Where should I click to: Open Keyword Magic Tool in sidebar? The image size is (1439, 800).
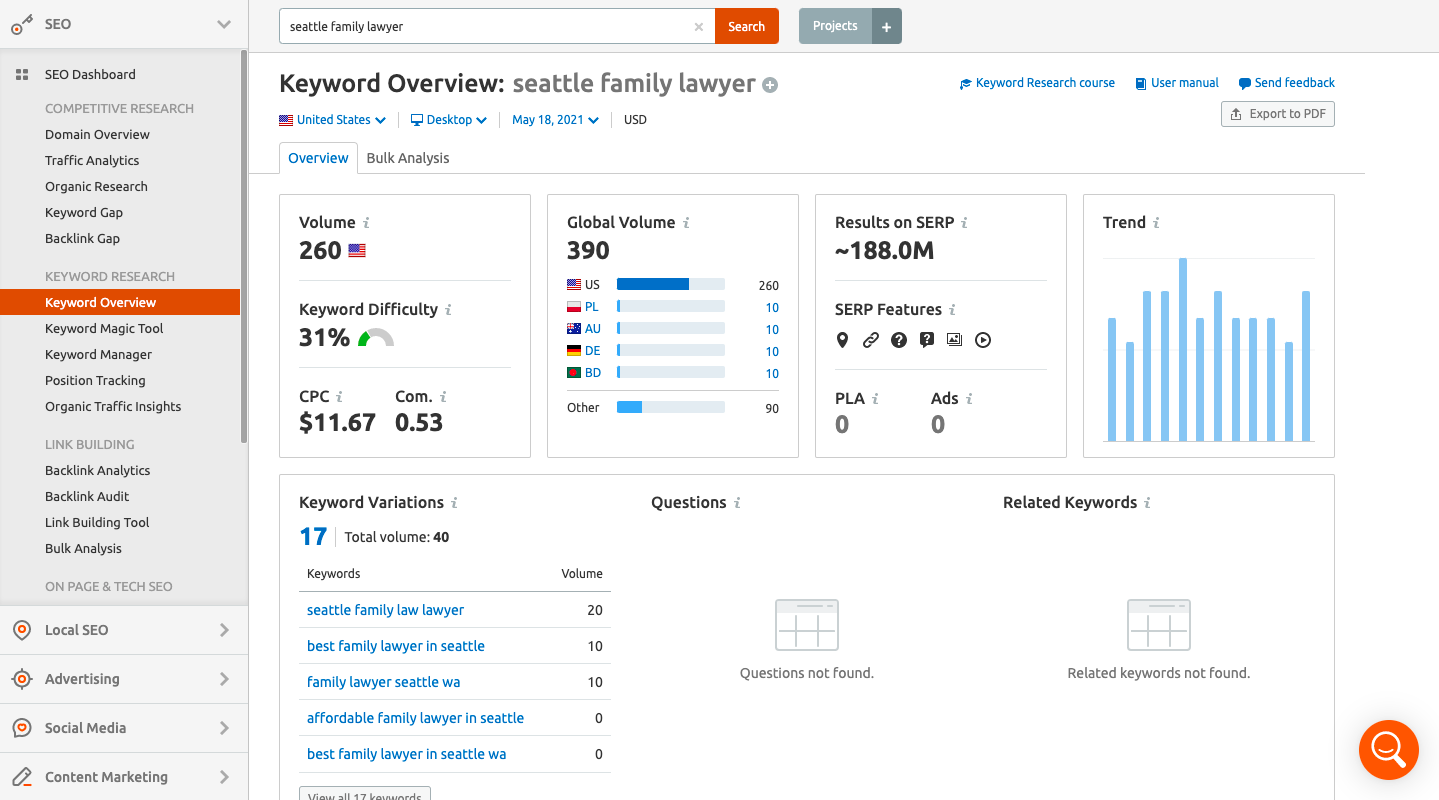pos(104,328)
